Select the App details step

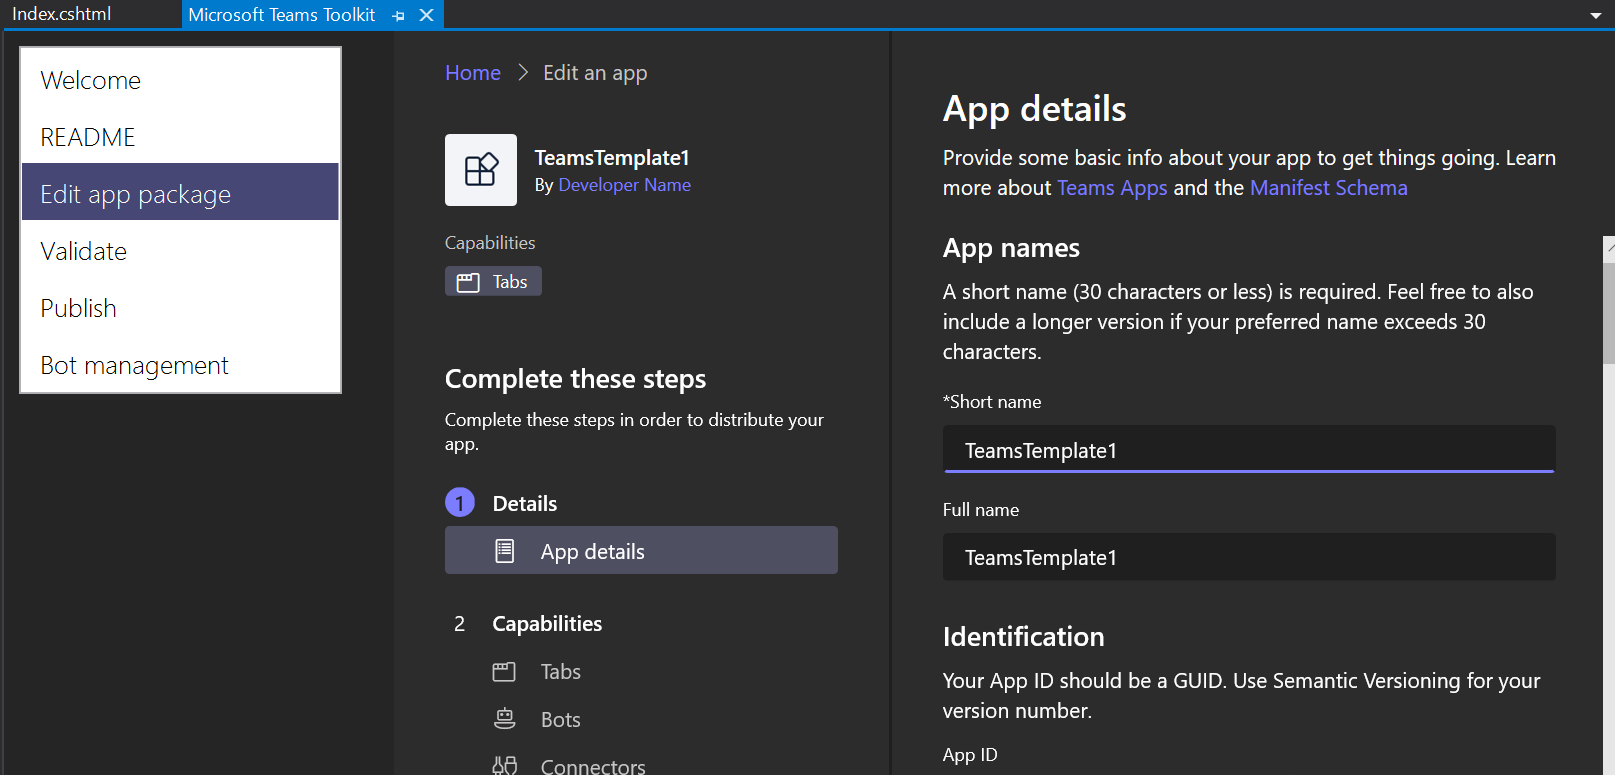[641, 550]
